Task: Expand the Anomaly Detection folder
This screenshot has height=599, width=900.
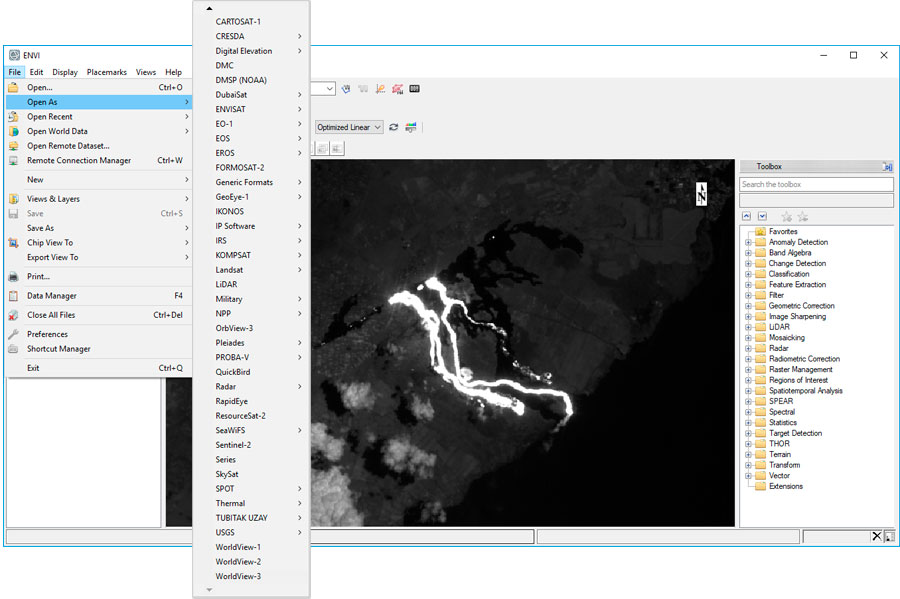Action: click(x=748, y=243)
